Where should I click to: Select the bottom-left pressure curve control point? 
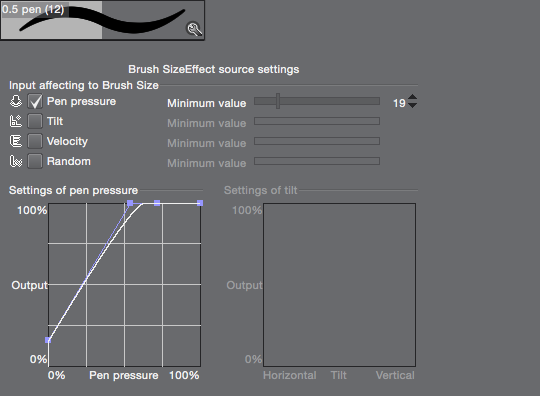pyautogui.click(x=48, y=340)
